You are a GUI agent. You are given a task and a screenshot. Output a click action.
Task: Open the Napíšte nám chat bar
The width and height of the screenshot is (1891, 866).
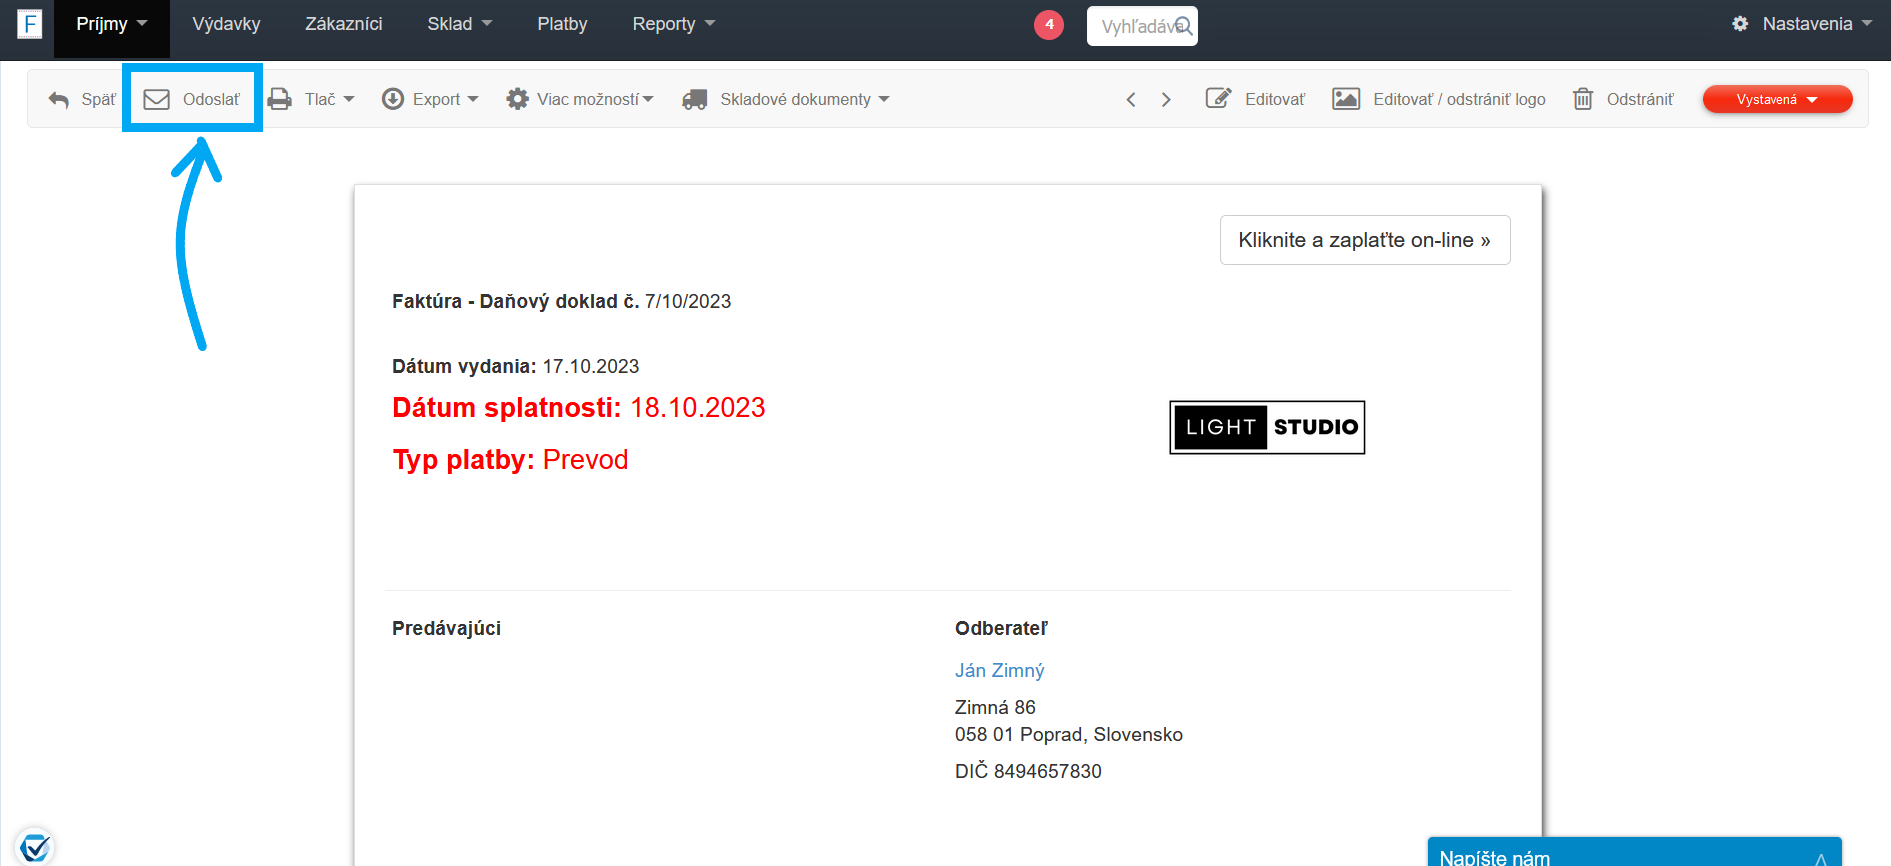pos(1634,852)
